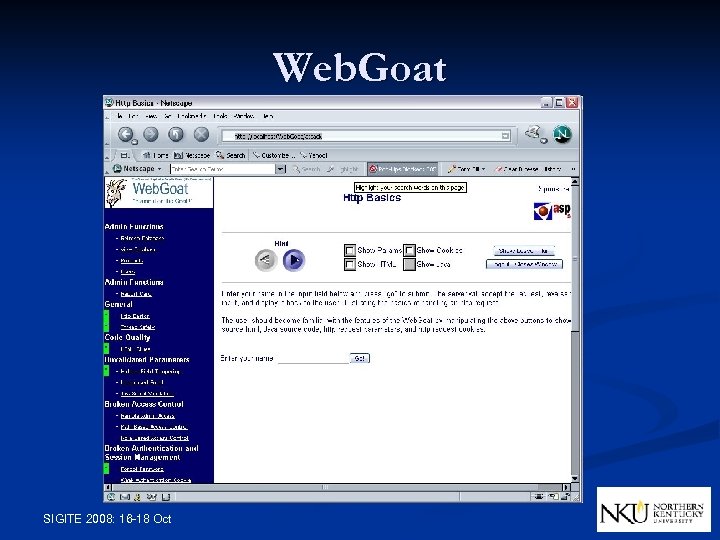Open the Yahoo! bookmark in personal toolbar
Image resolution: width=720 pixels, height=540 pixels.
pos(314,155)
